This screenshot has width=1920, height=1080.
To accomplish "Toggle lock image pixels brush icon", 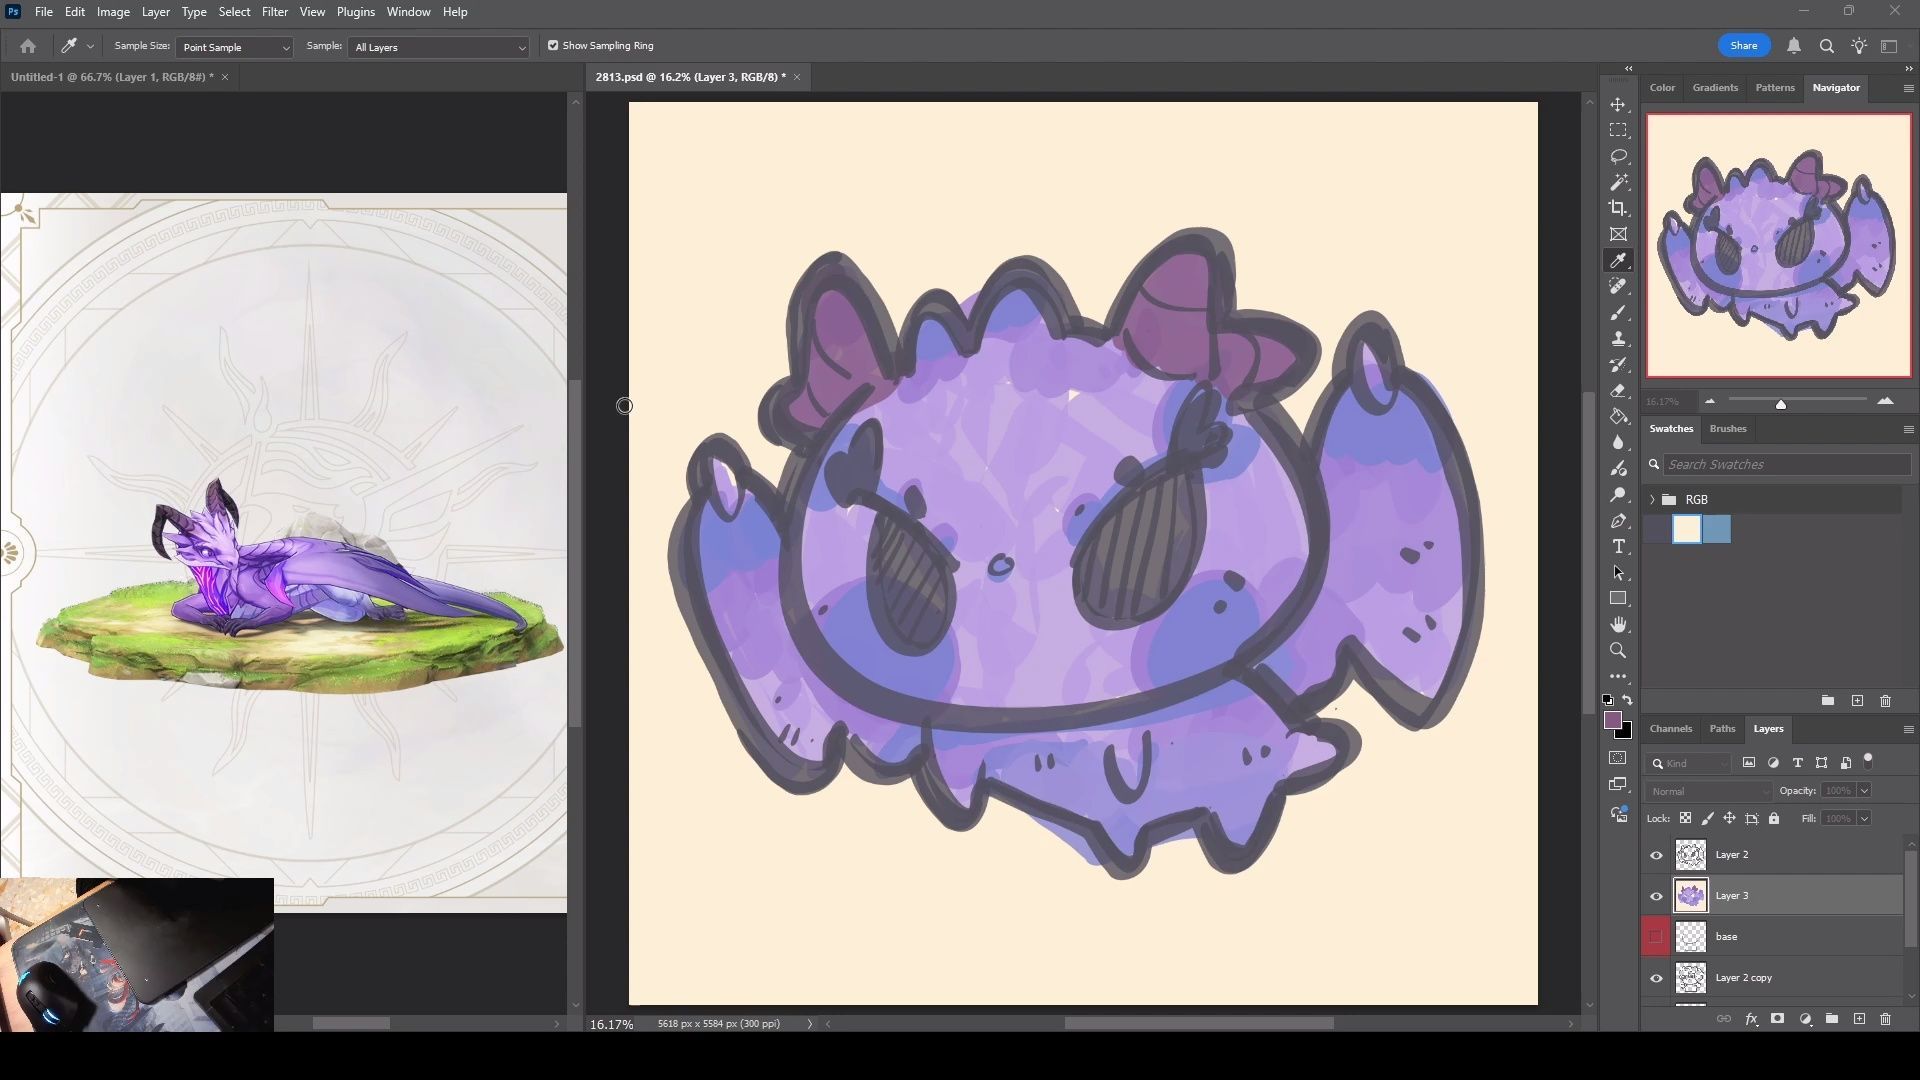I will click(1707, 818).
